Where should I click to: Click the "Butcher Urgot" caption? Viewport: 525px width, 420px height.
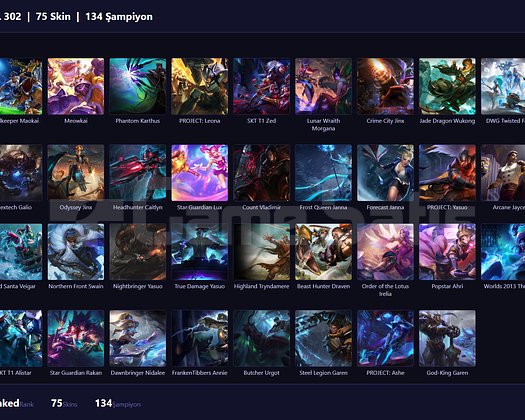261,373
